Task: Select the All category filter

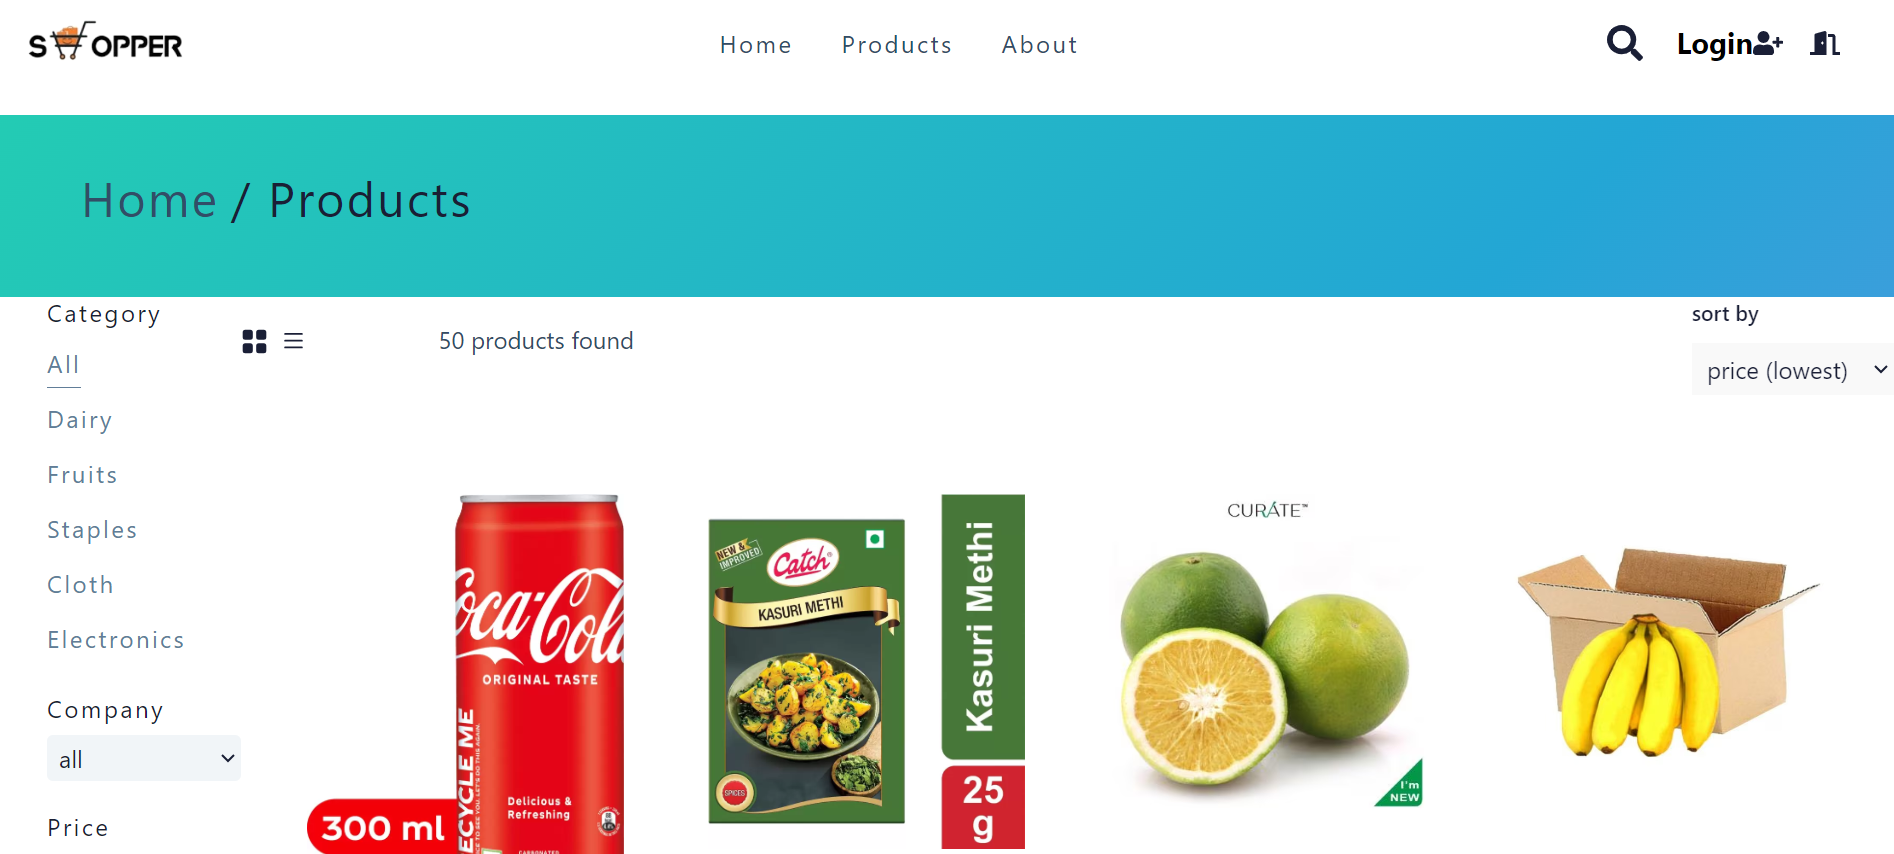Action: pyautogui.click(x=64, y=365)
